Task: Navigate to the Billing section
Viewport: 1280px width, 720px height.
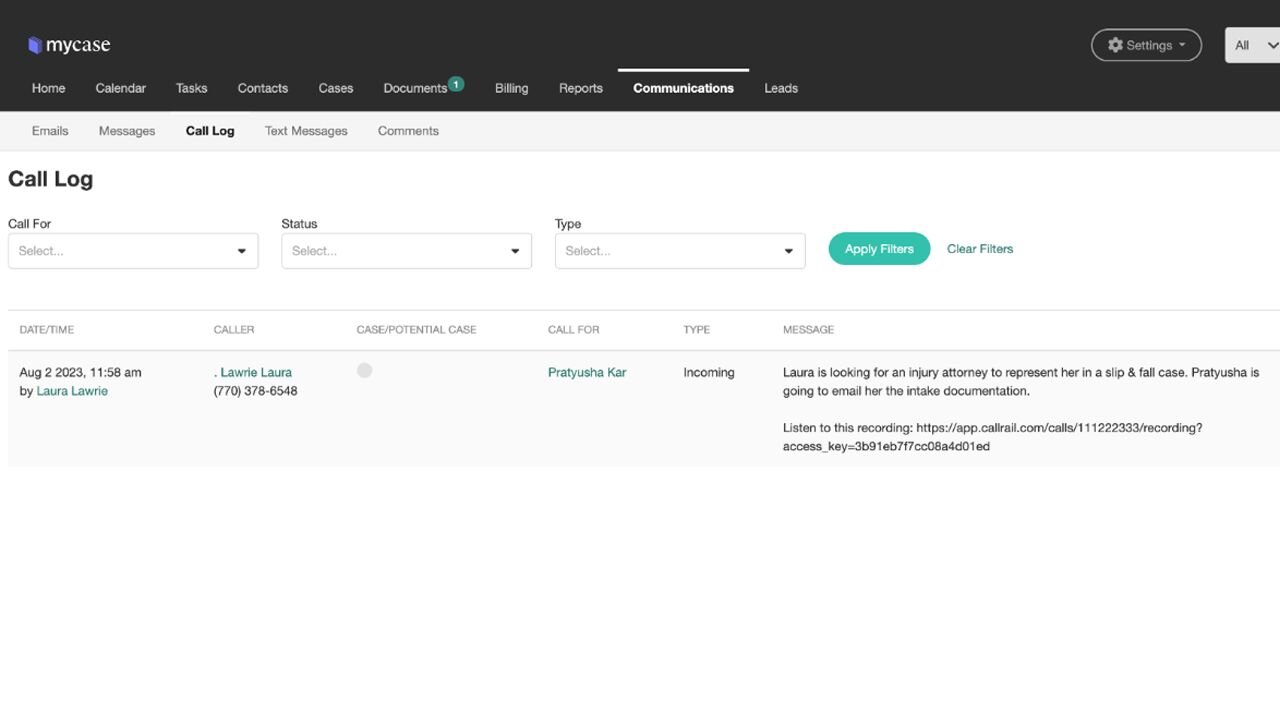Action: 511,88
